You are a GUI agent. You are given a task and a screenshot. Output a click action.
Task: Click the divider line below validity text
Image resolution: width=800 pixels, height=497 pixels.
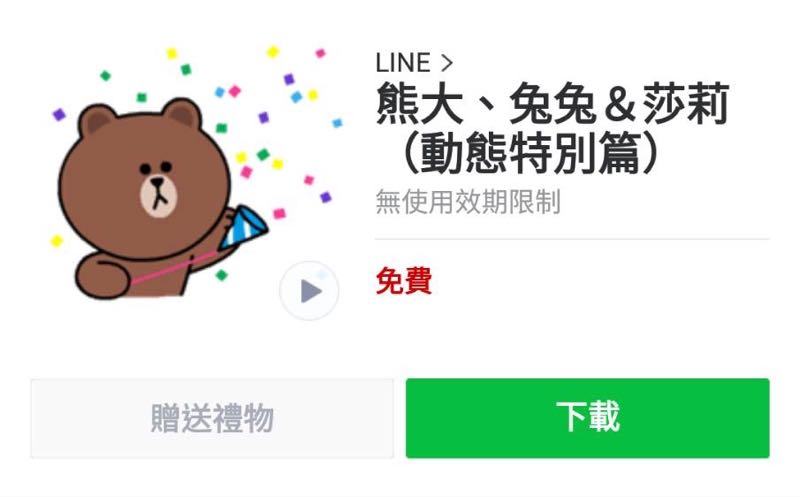pyautogui.click(x=572, y=238)
